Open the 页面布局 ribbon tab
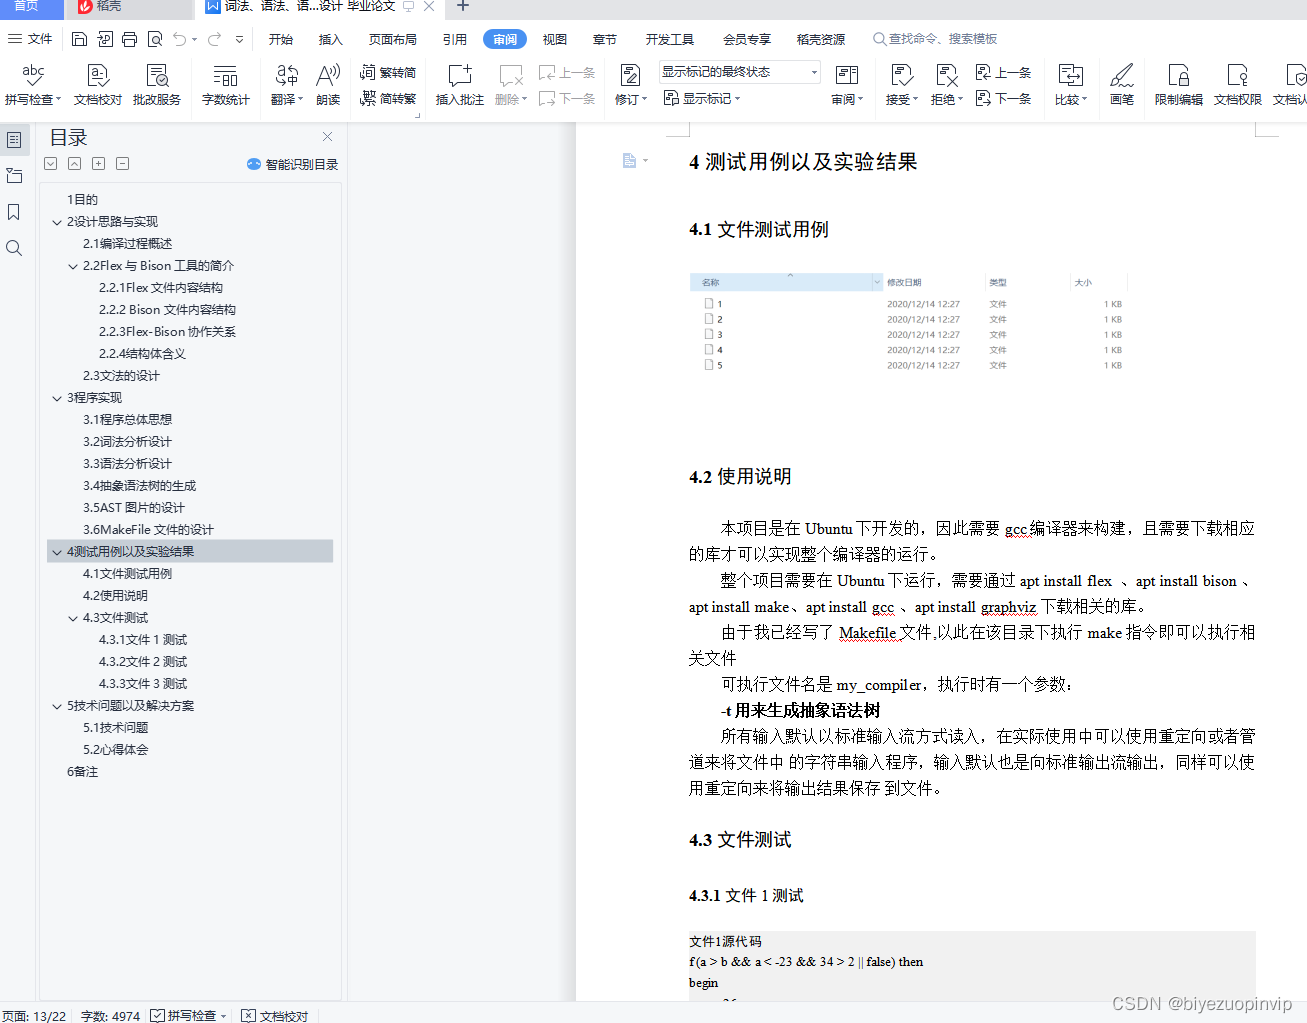 click(393, 39)
